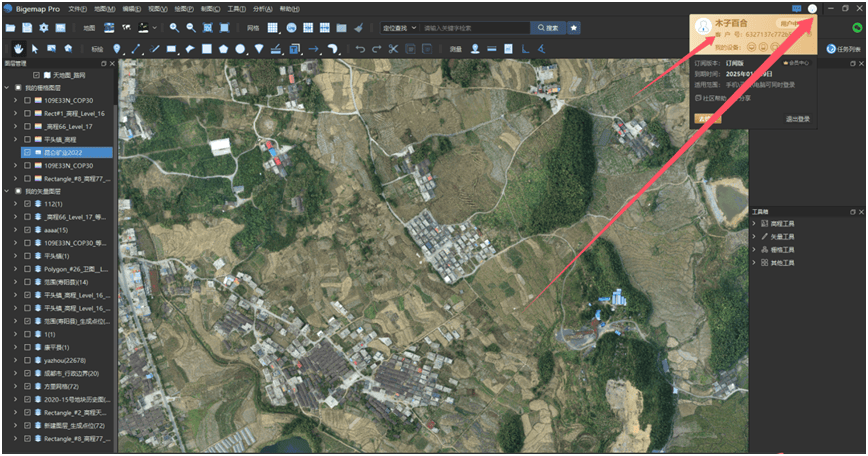The image size is (868, 456).
Task: Click the measure location pin icon
Action: [x=475, y=49]
